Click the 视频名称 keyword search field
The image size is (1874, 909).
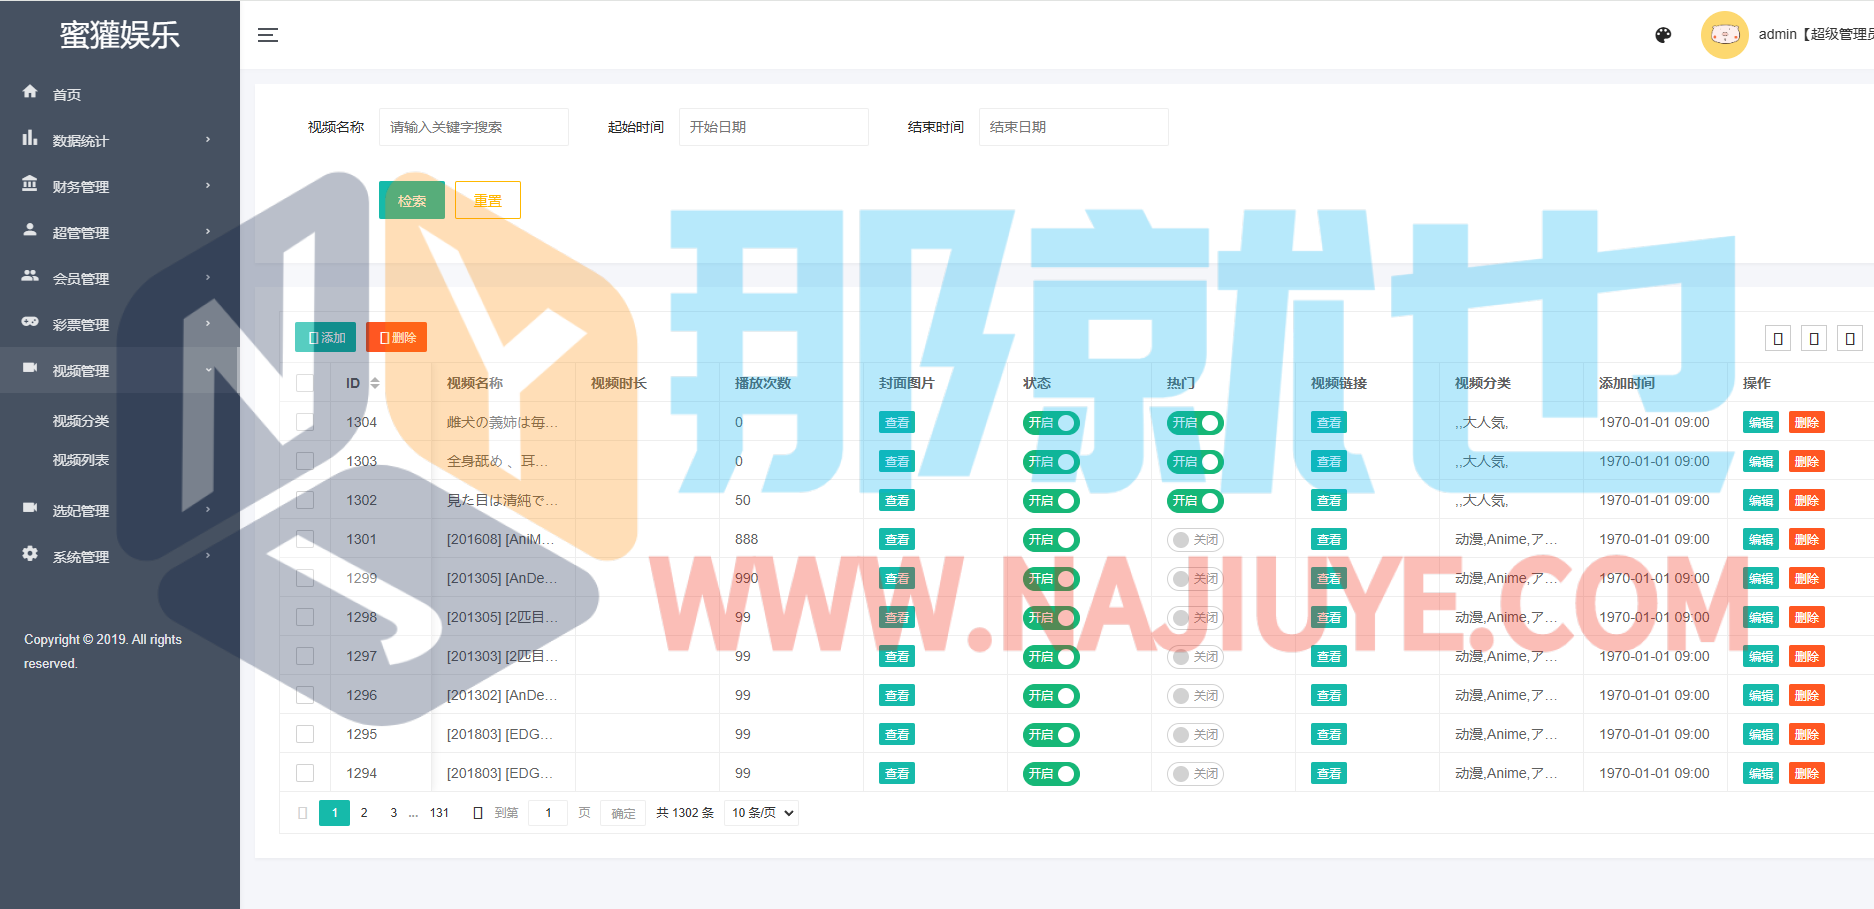coord(473,127)
